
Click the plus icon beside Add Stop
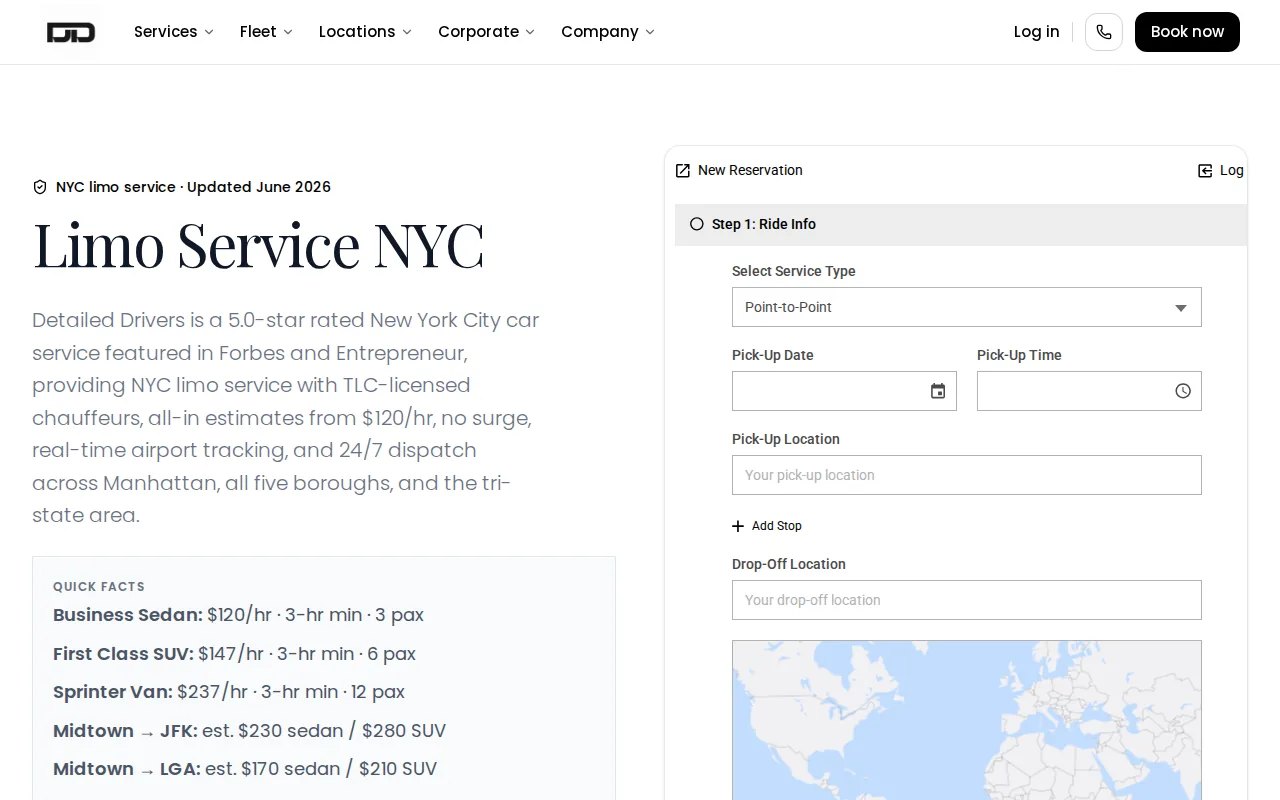[x=738, y=526]
